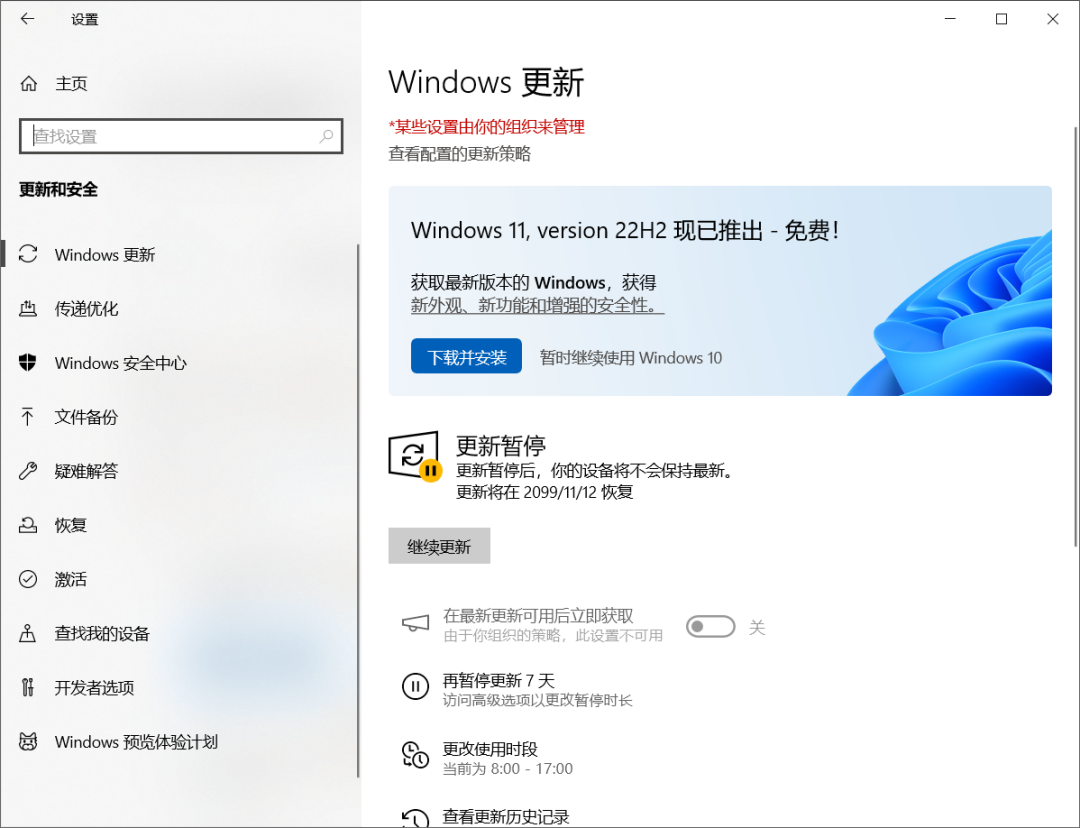Viewport: 1080px width, 828px height.
Task: Click the 恢复 recovery icon
Action: pyautogui.click(x=28, y=525)
